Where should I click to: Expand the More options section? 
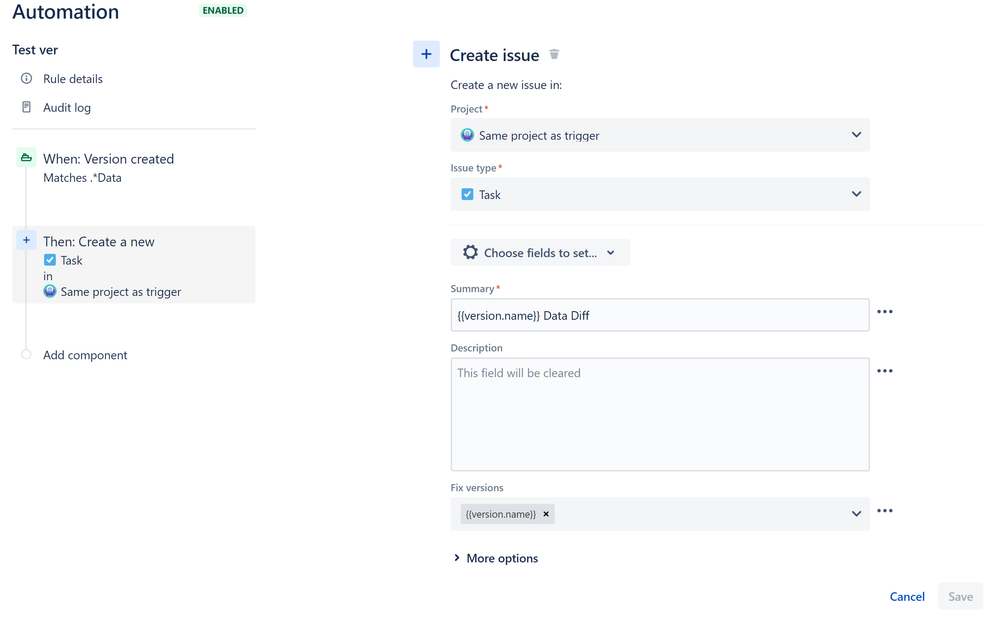point(496,559)
